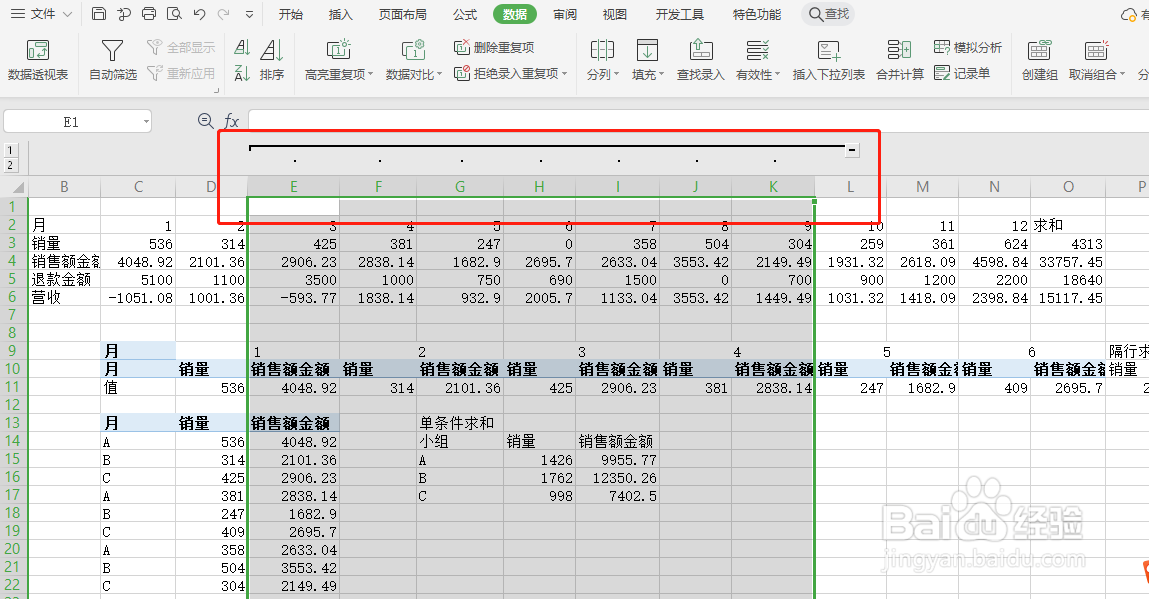Click 删除重复项 to remove duplicates
The height and width of the screenshot is (599, 1149).
click(x=499, y=46)
